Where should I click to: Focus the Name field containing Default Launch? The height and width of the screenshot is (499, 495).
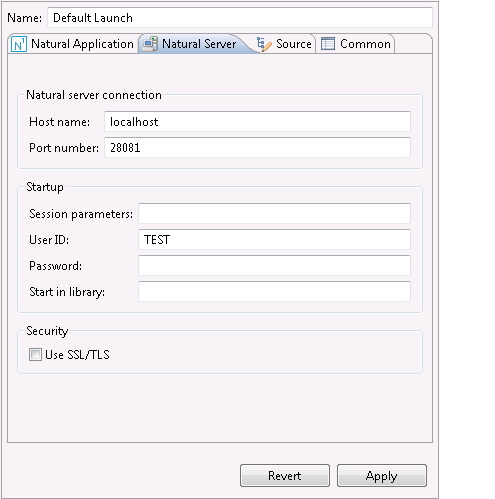tap(240, 18)
